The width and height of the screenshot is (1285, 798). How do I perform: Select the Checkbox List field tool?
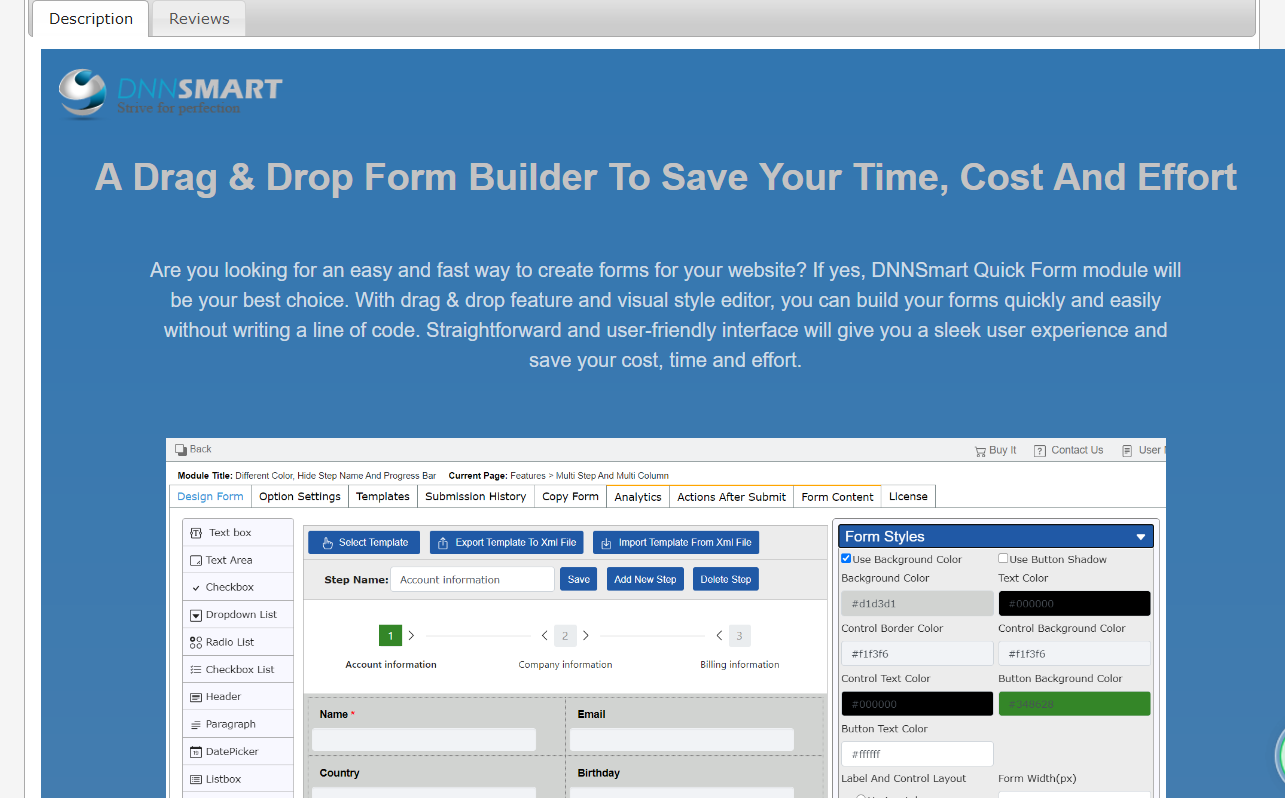pyautogui.click(x=238, y=669)
